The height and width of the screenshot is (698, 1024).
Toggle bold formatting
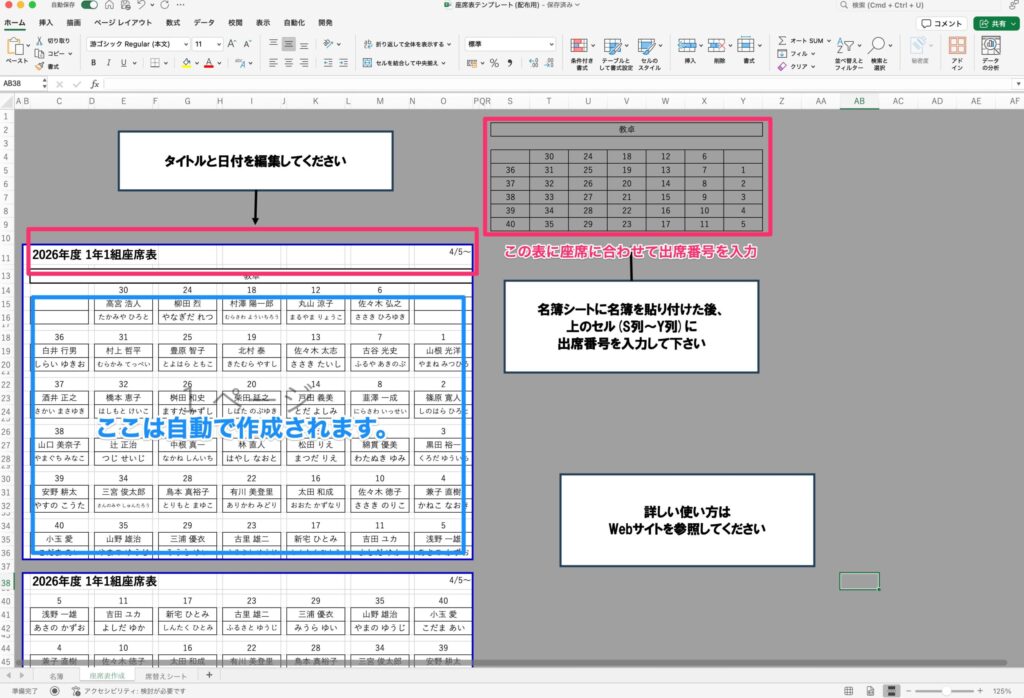click(x=93, y=63)
